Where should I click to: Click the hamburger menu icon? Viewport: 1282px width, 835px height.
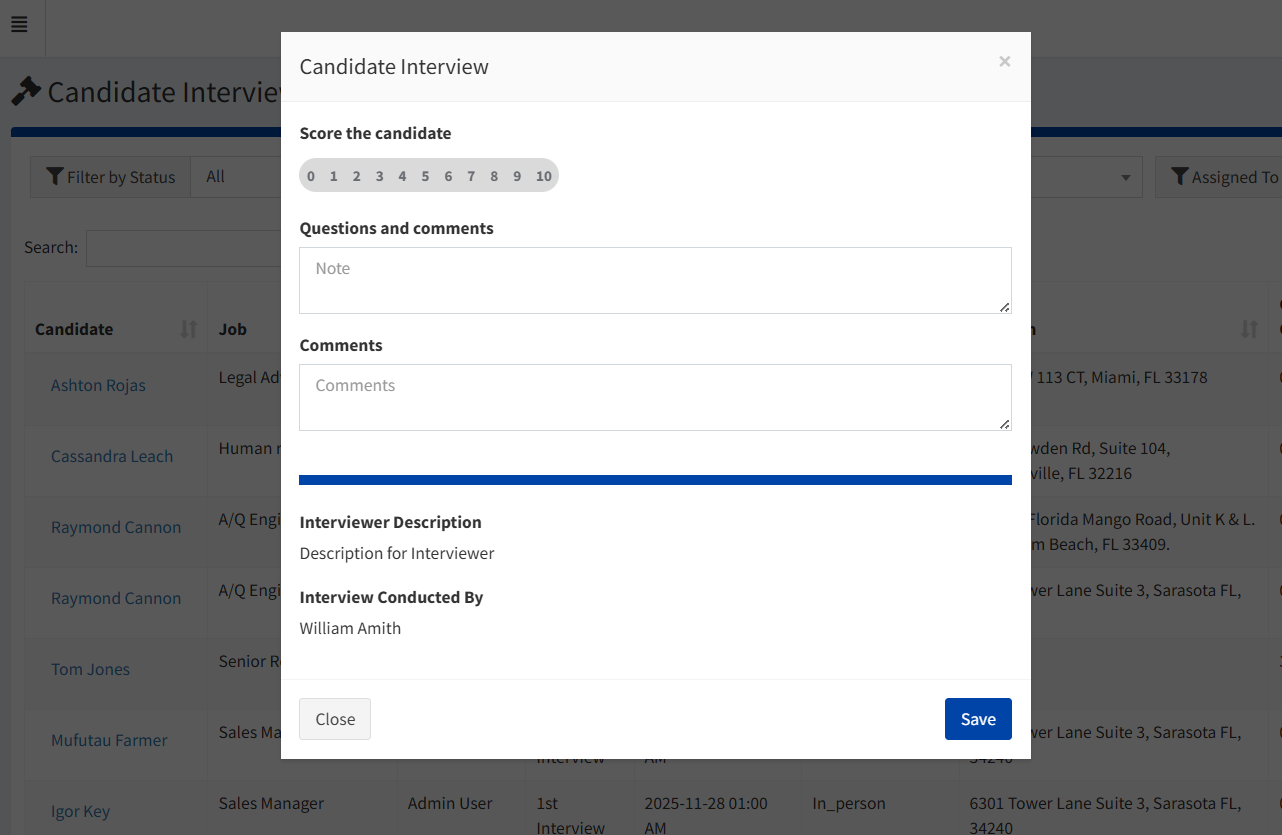pyautogui.click(x=19, y=25)
